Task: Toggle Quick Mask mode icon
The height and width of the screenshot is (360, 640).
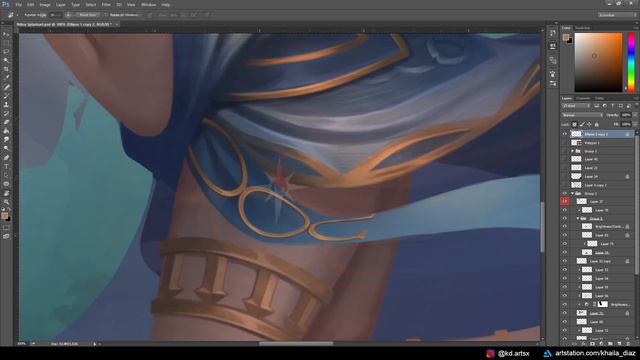Action: (6, 228)
